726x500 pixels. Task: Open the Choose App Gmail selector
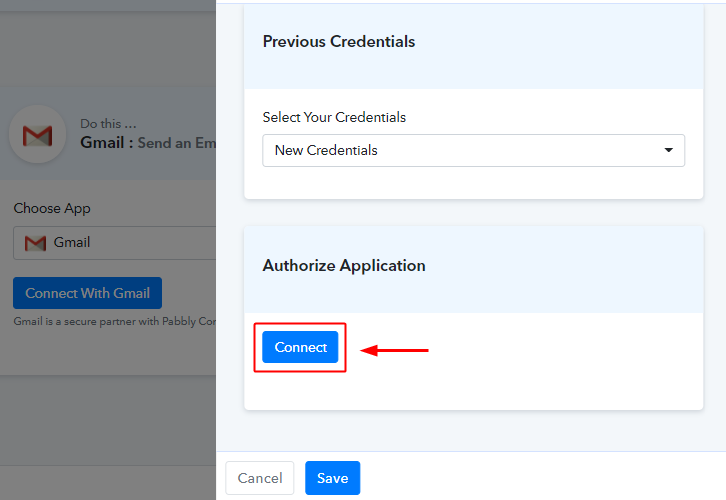click(x=115, y=243)
